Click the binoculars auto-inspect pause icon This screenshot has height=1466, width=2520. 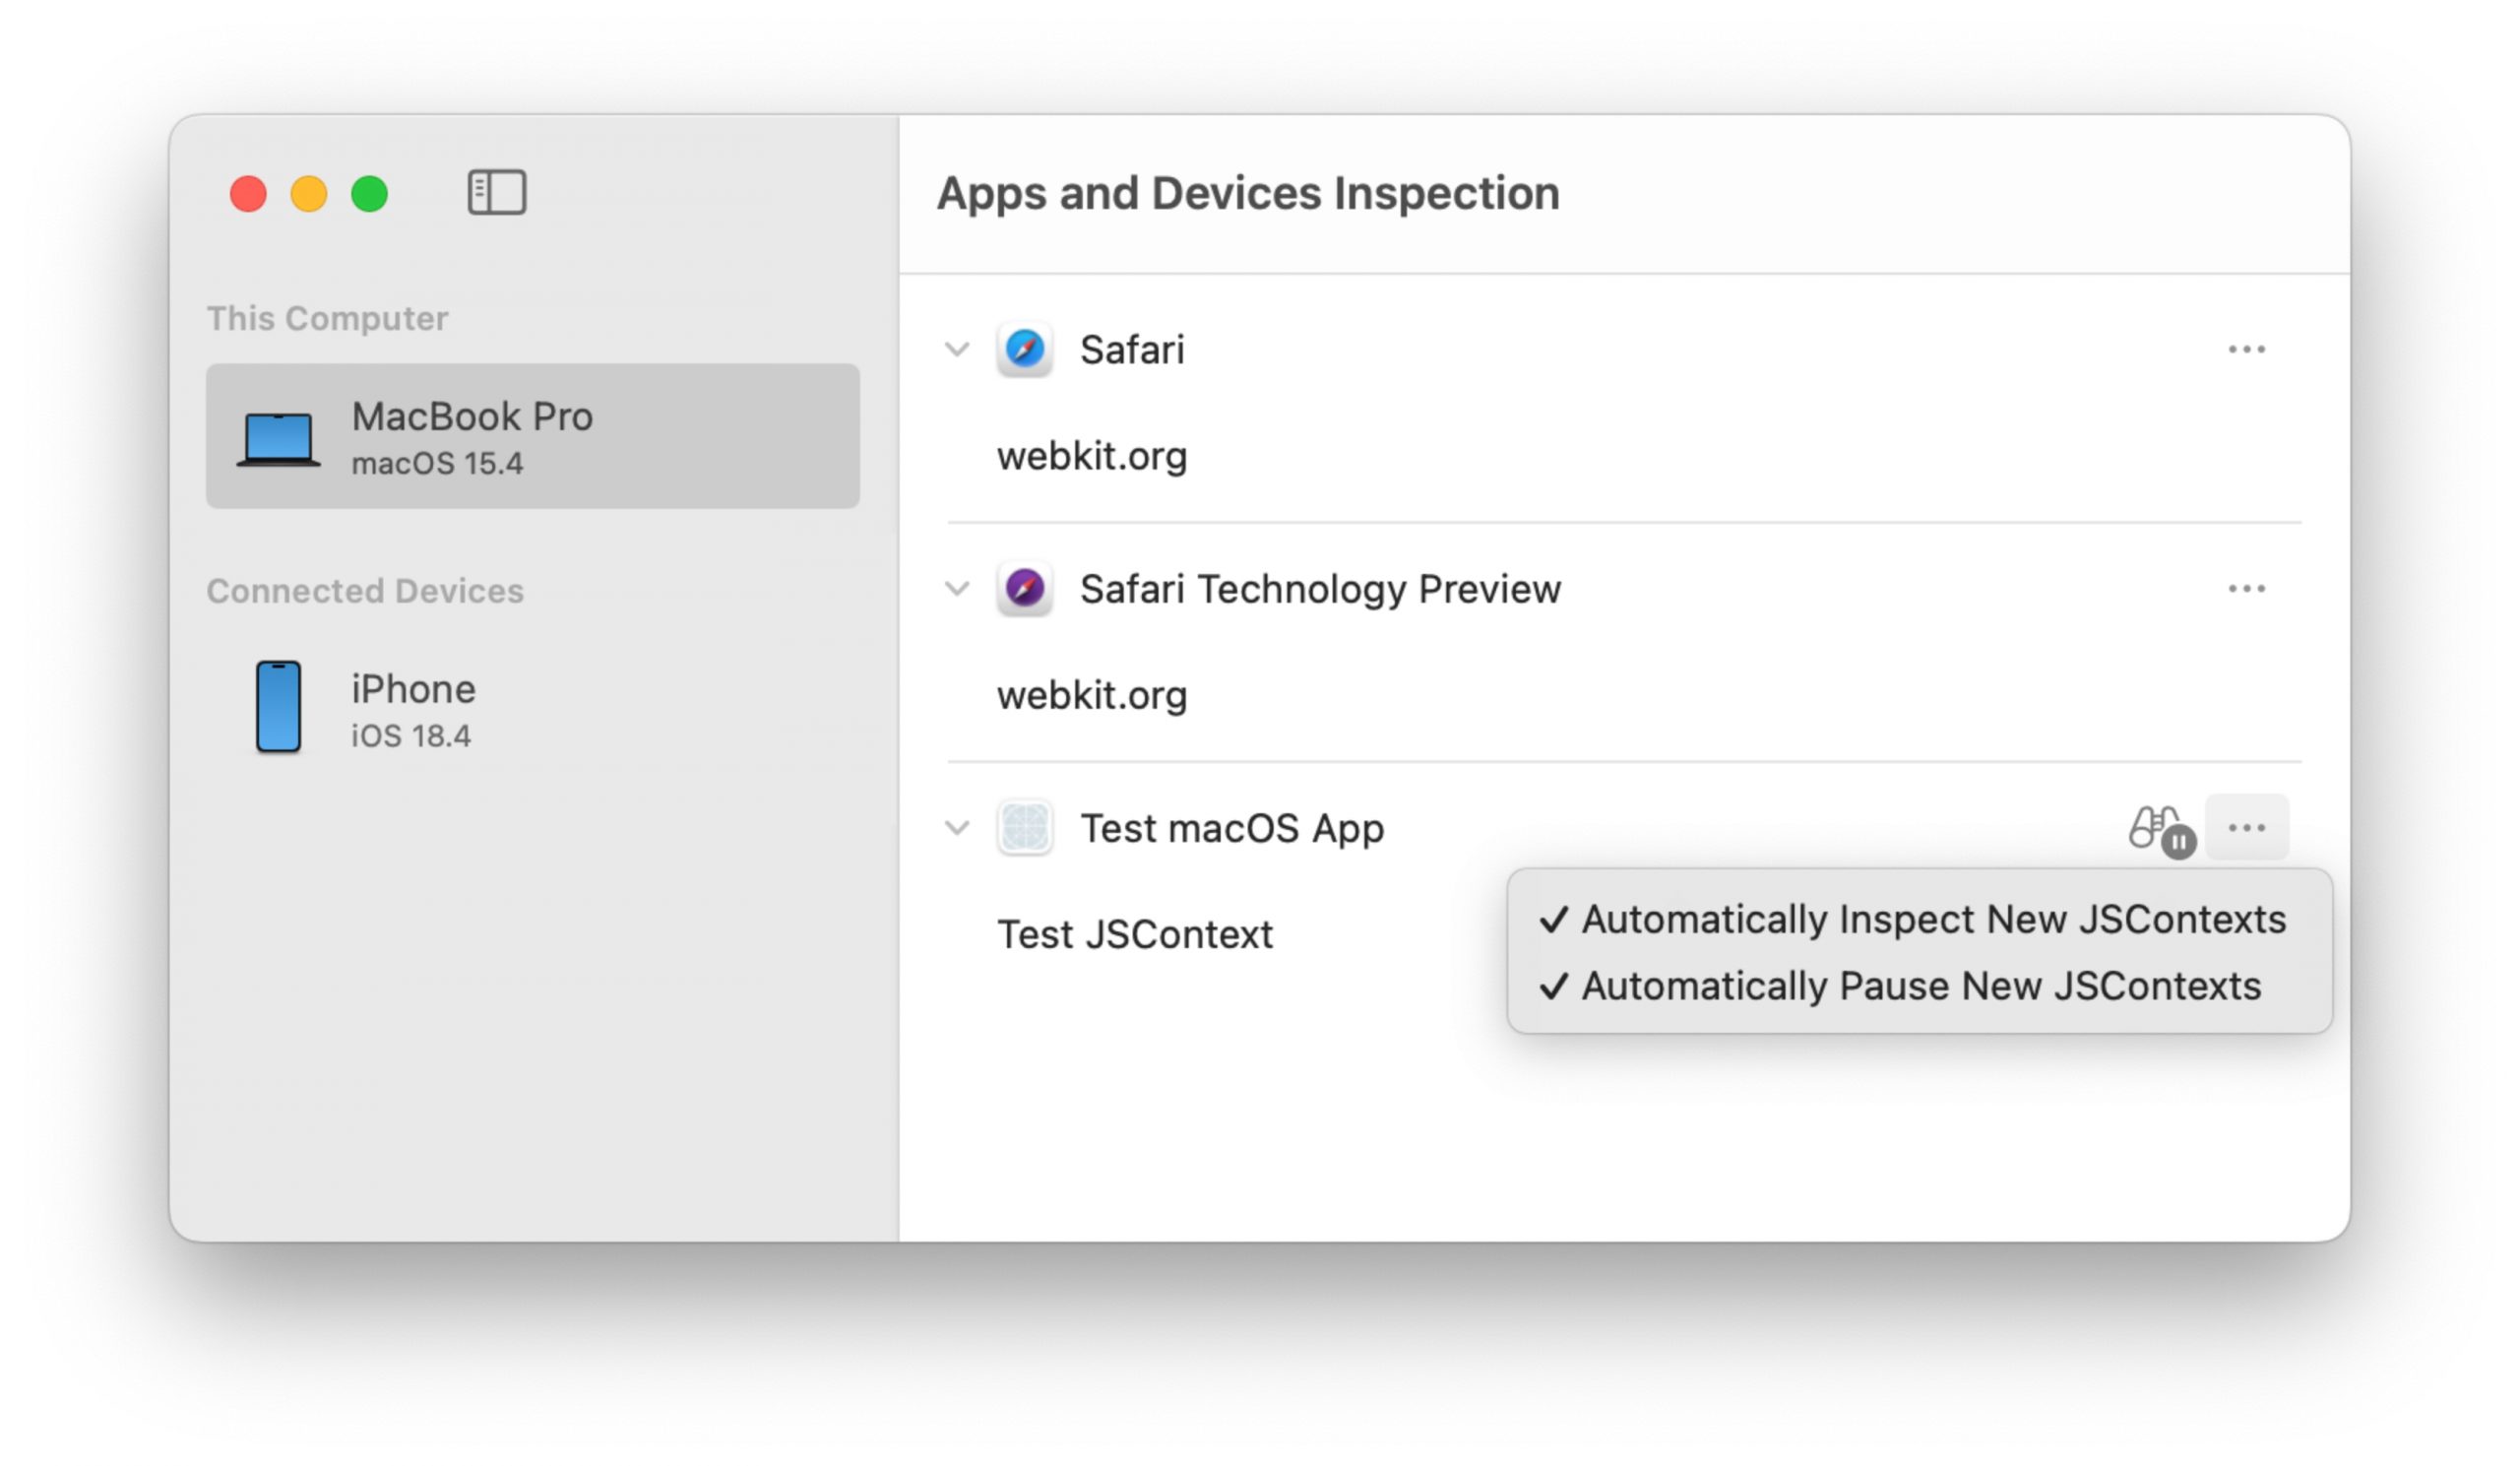tap(2161, 830)
